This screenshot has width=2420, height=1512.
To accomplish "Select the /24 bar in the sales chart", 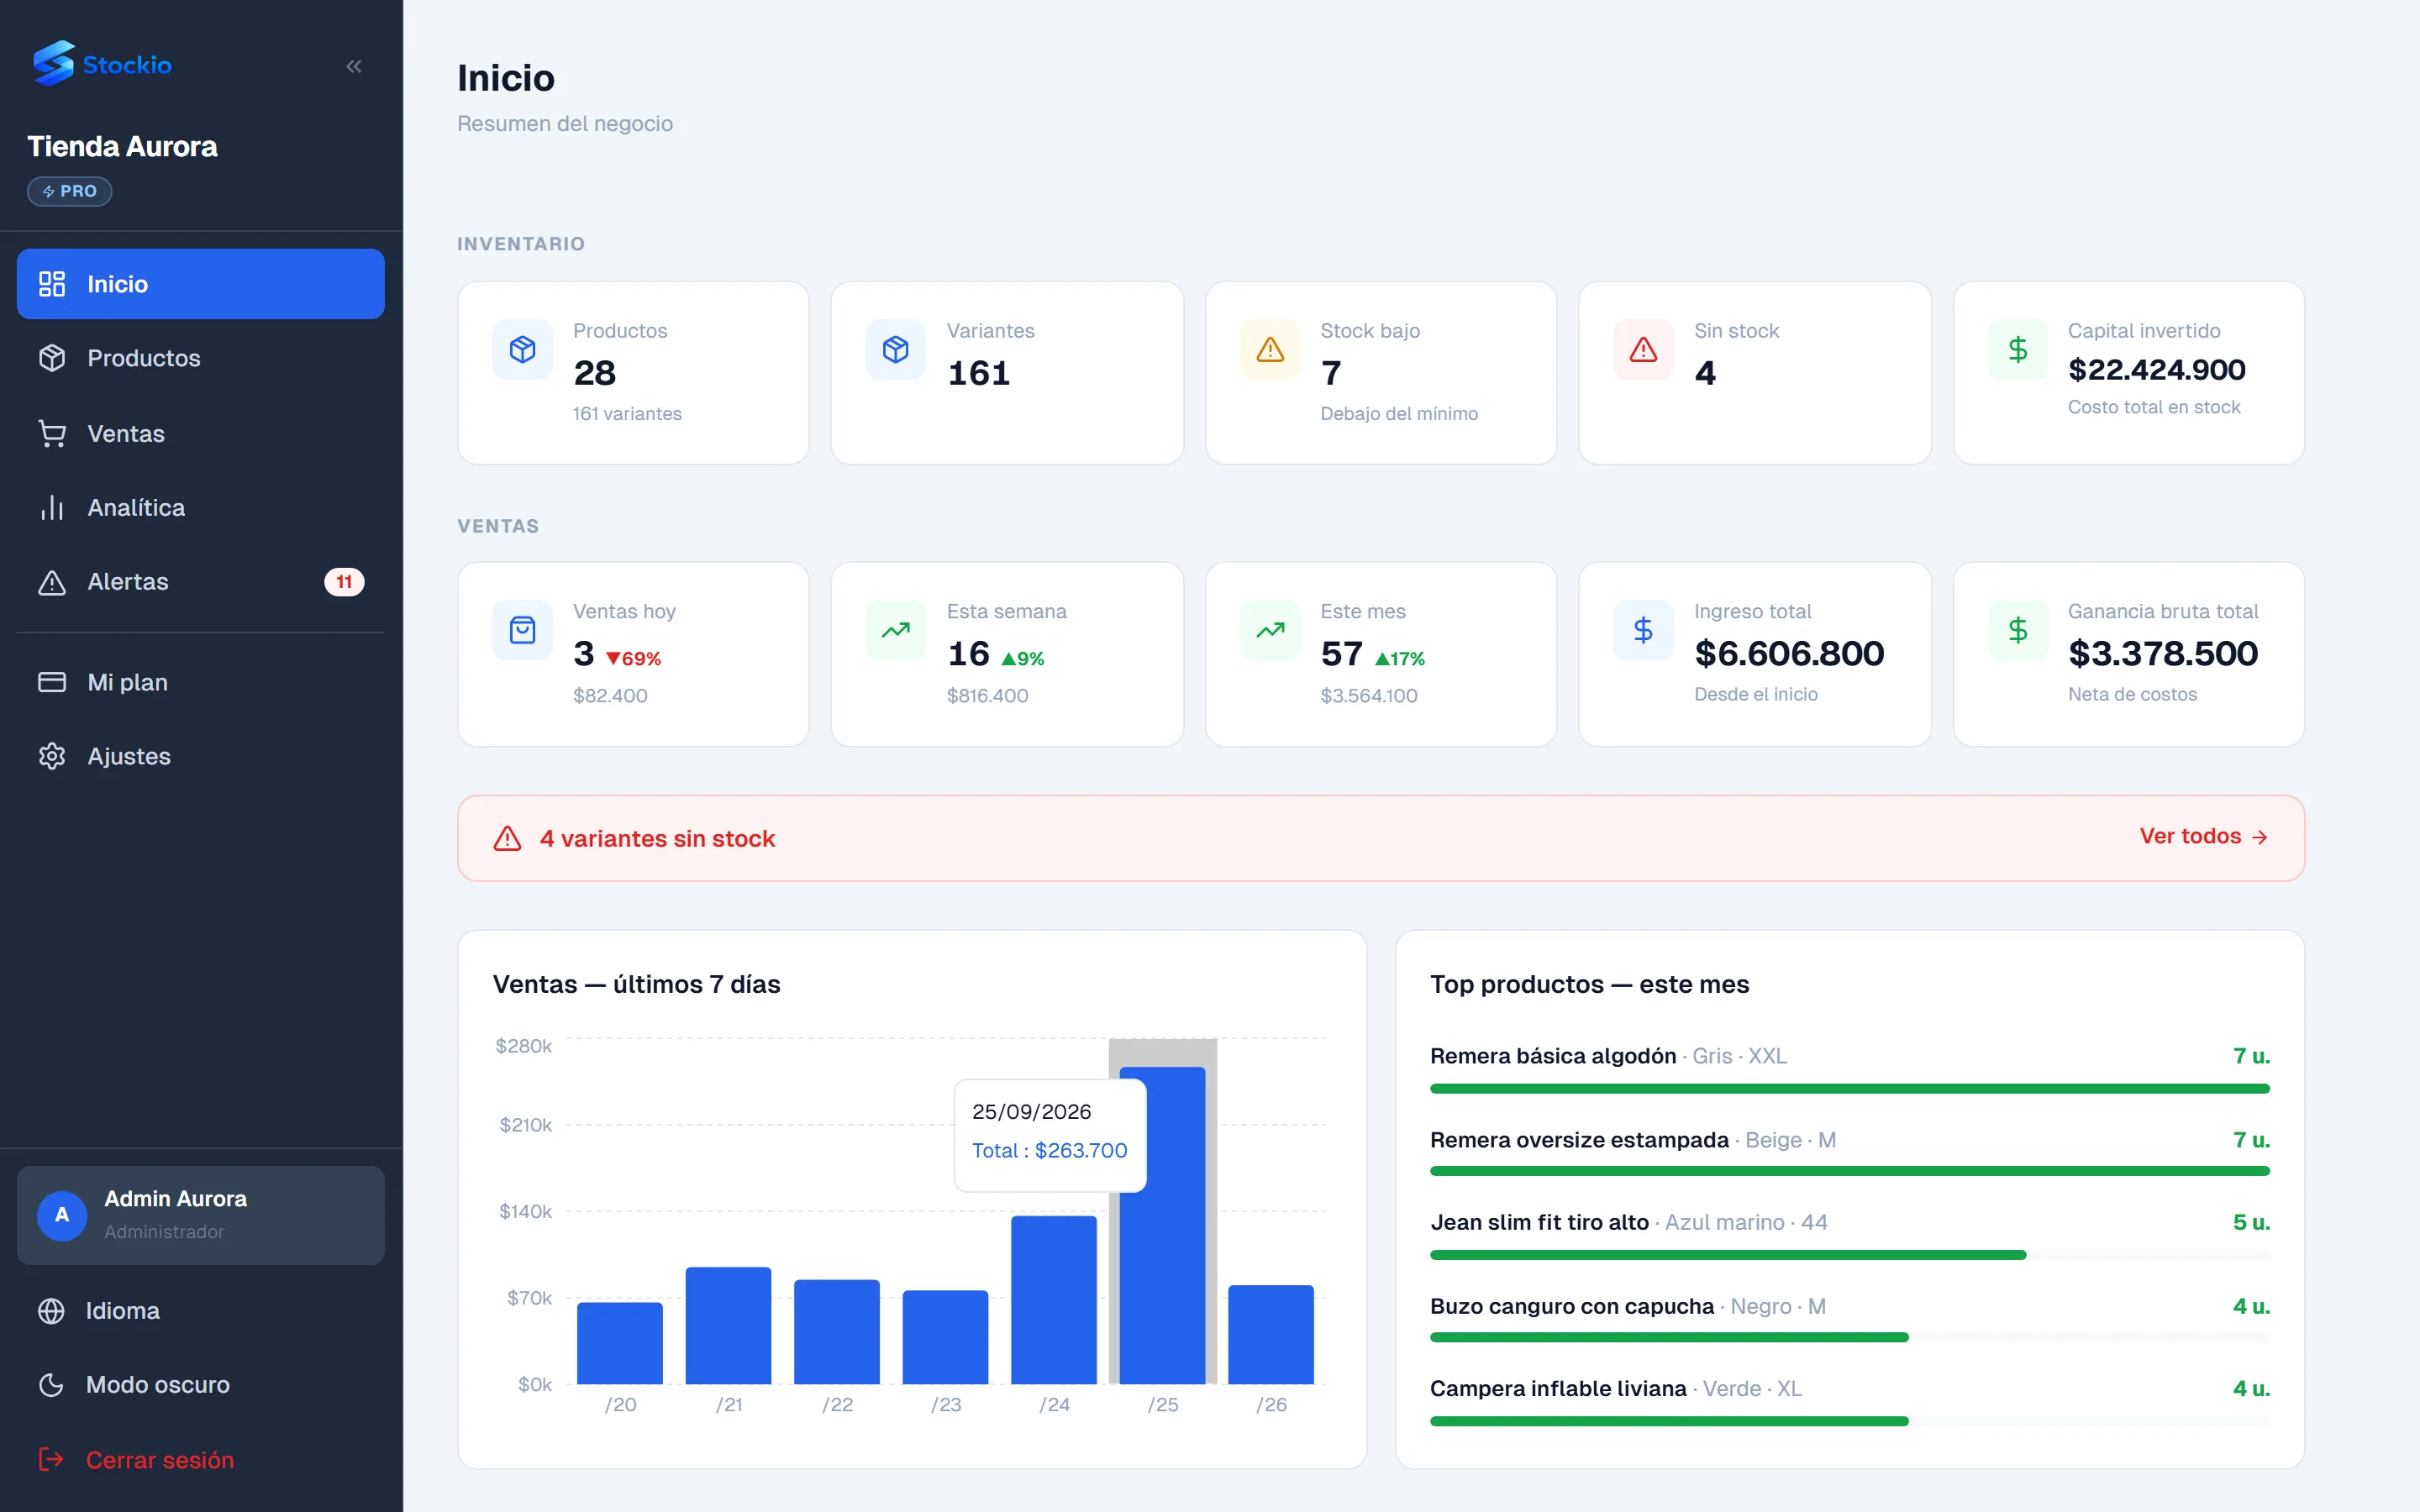I will [x=1054, y=1300].
